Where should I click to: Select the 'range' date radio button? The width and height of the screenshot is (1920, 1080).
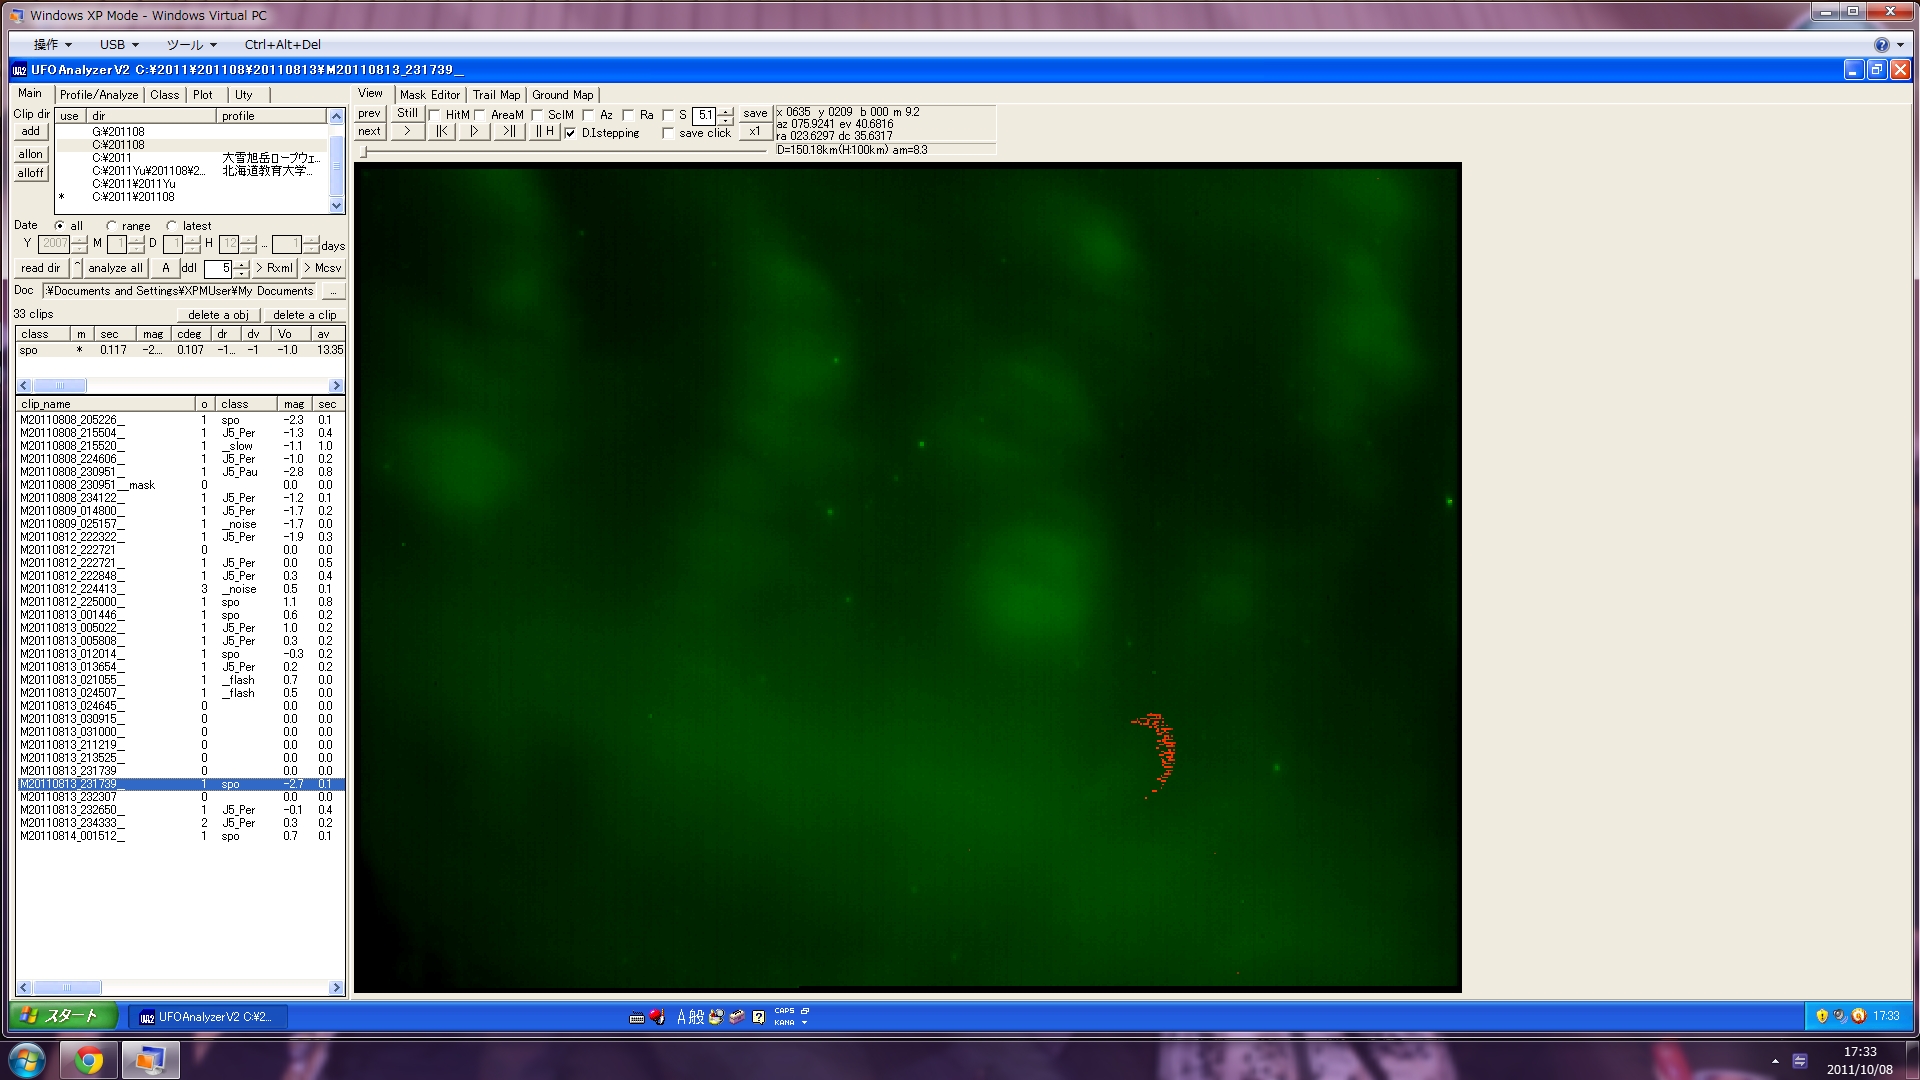pyautogui.click(x=112, y=226)
